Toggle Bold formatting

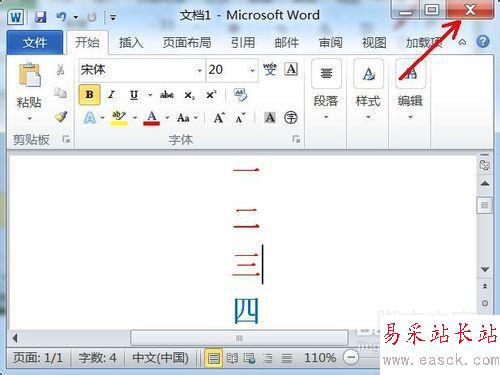89,95
